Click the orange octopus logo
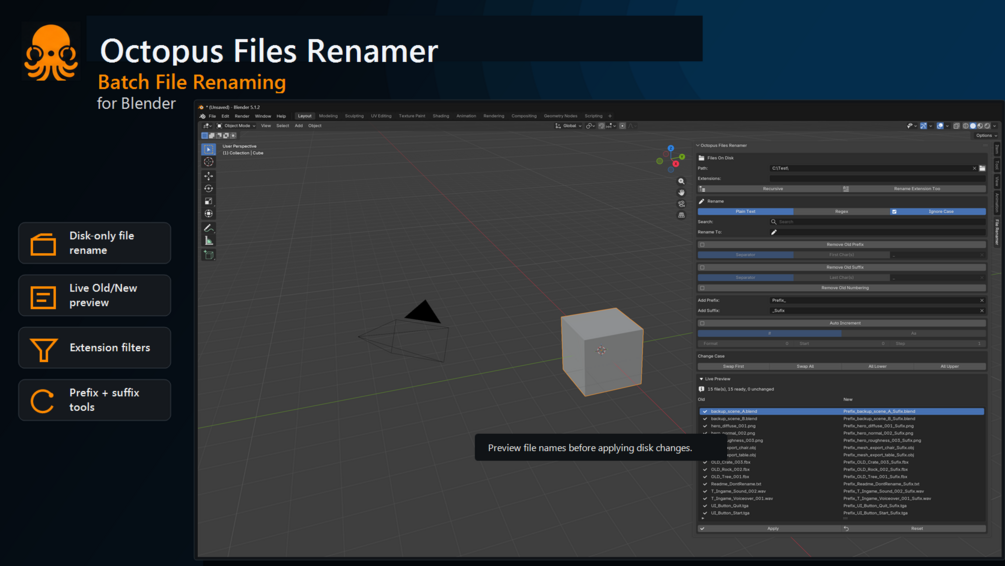1005x566 pixels. pos(51,53)
